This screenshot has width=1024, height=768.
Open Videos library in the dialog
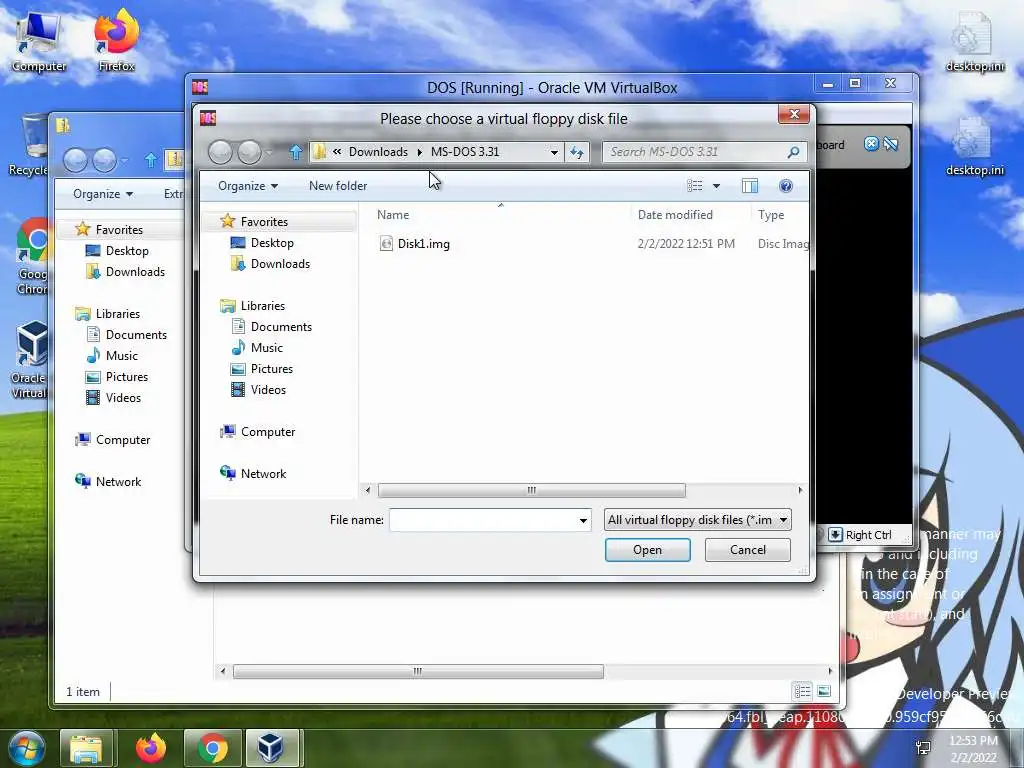(268, 389)
